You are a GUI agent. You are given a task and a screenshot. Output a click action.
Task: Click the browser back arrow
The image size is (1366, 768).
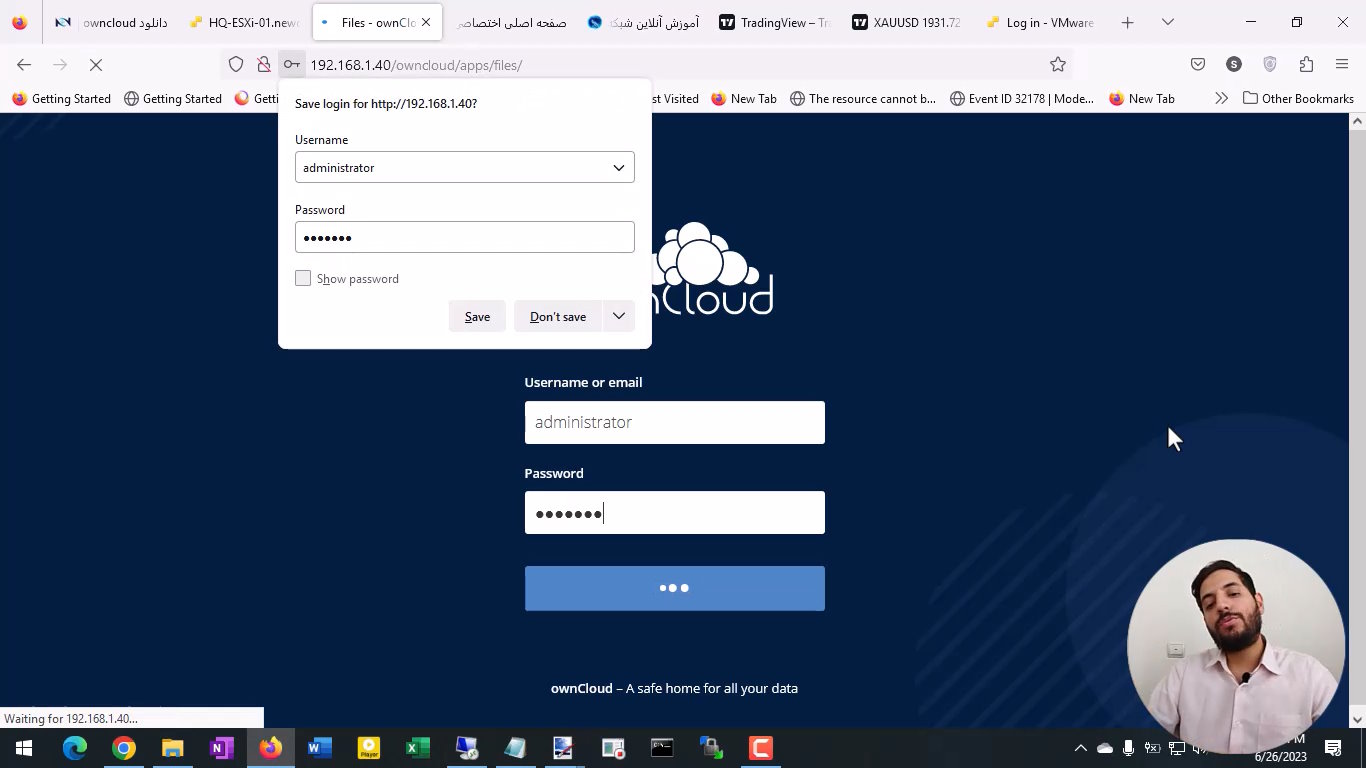click(x=24, y=65)
